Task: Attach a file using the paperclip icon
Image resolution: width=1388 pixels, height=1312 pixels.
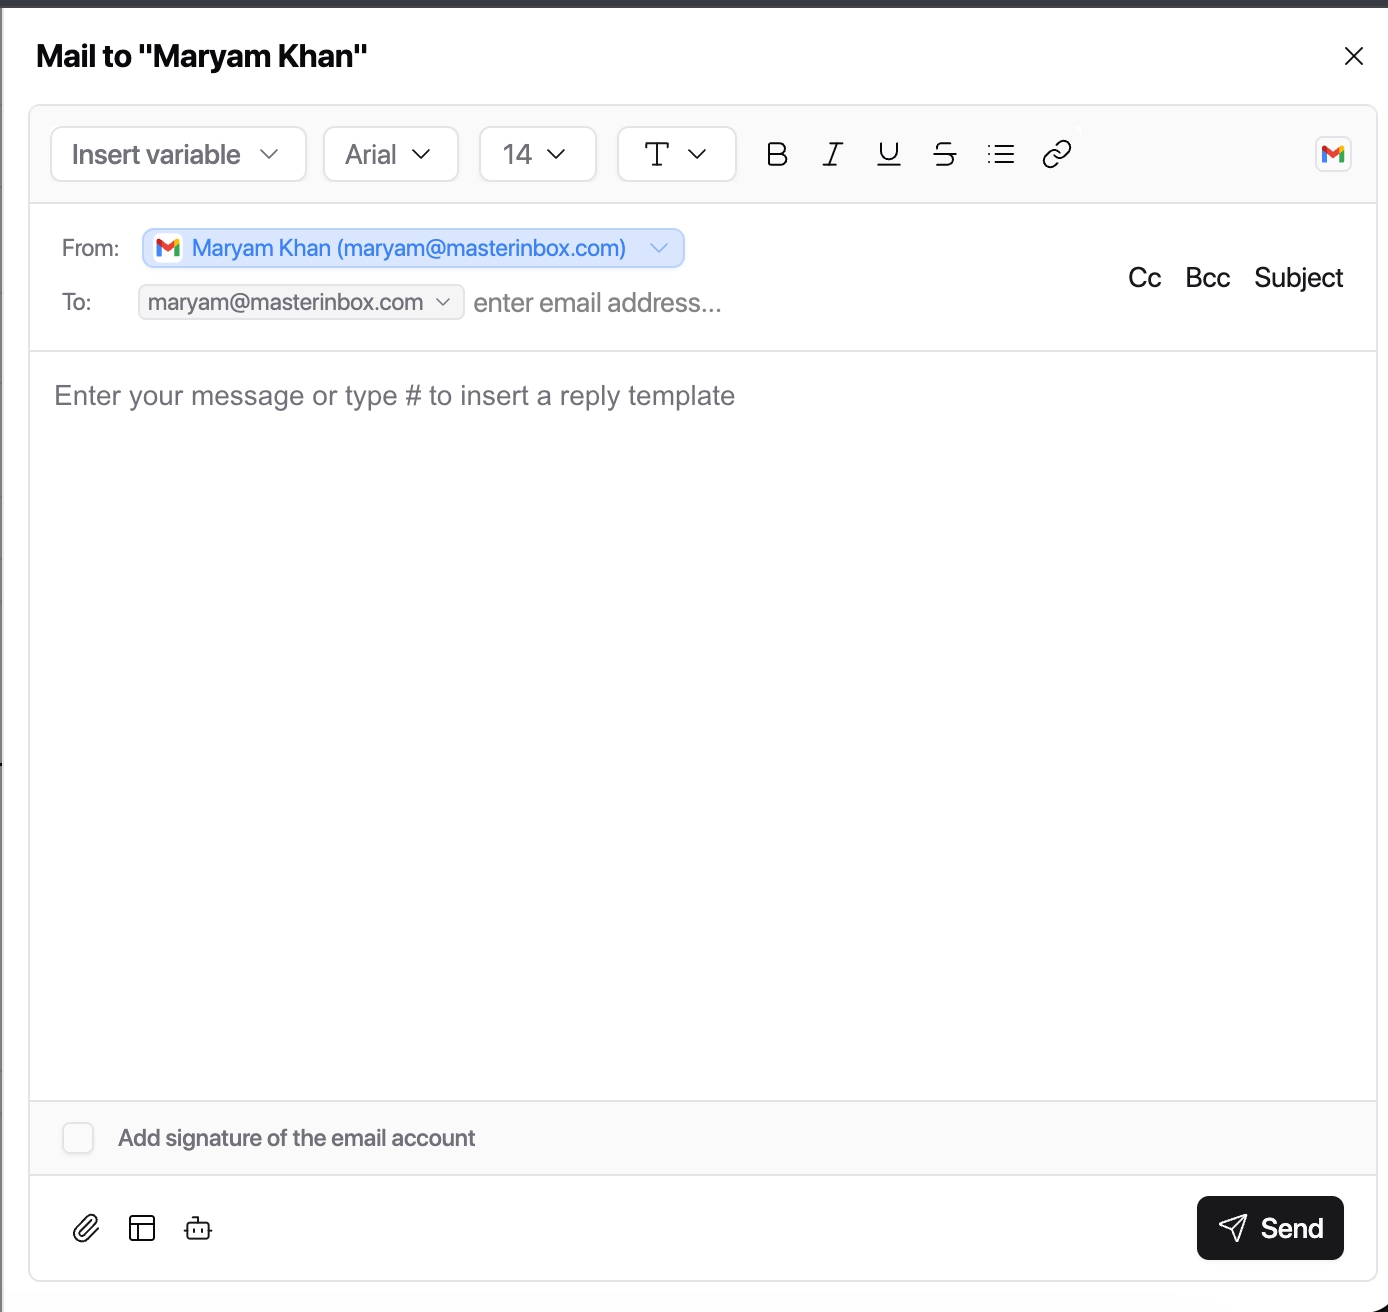Action: pyautogui.click(x=86, y=1228)
